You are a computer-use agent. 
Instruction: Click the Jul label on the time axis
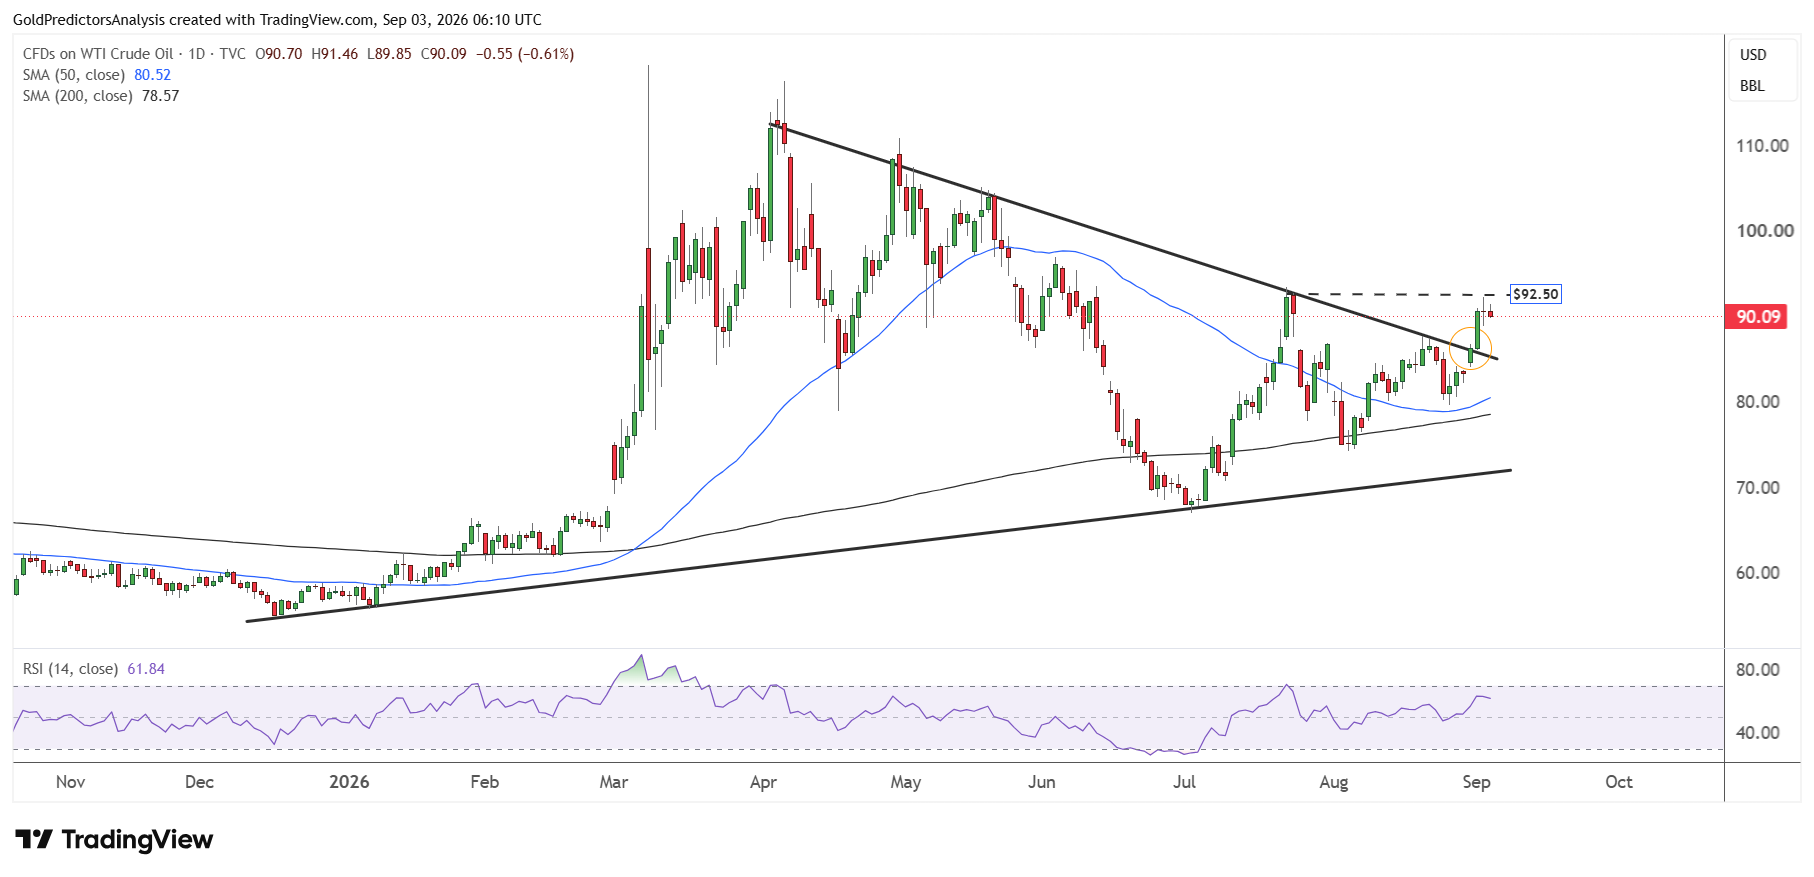click(1184, 782)
